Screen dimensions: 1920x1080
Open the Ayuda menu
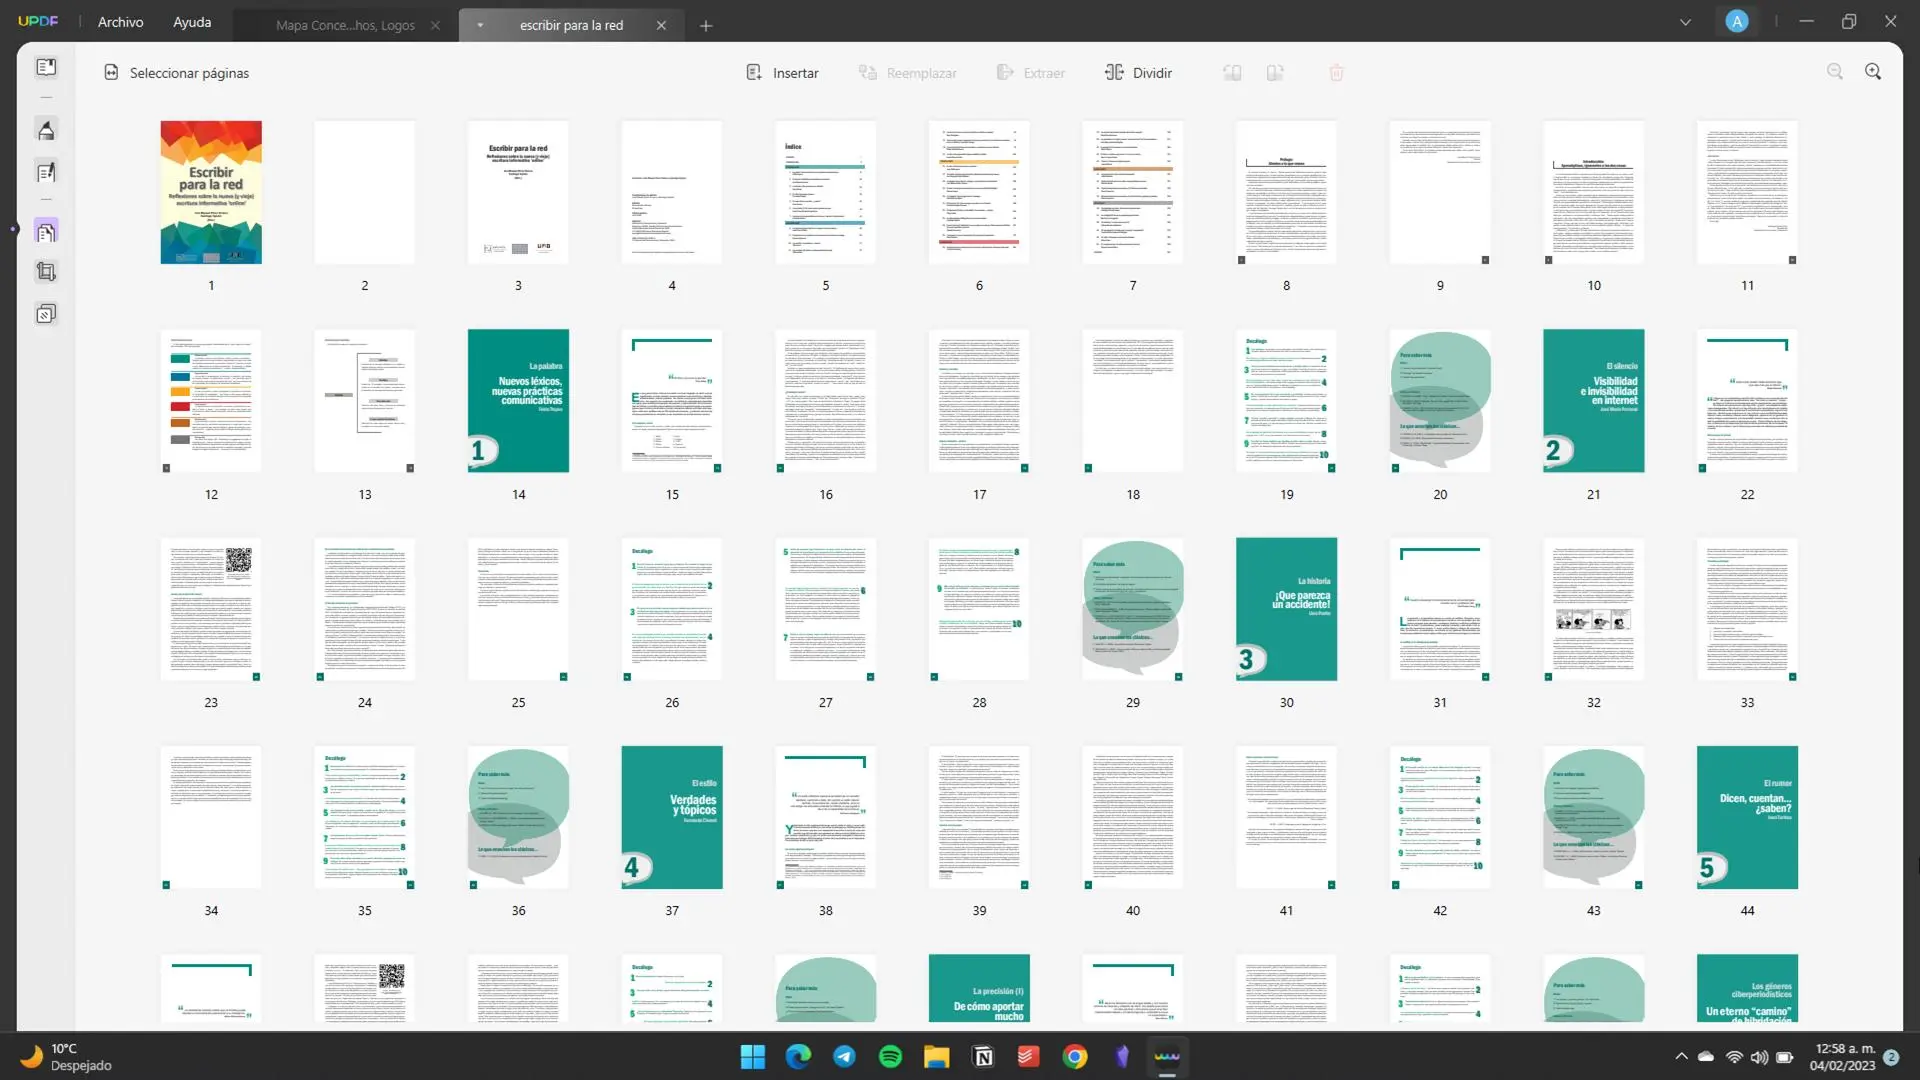[x=192, y=22]
